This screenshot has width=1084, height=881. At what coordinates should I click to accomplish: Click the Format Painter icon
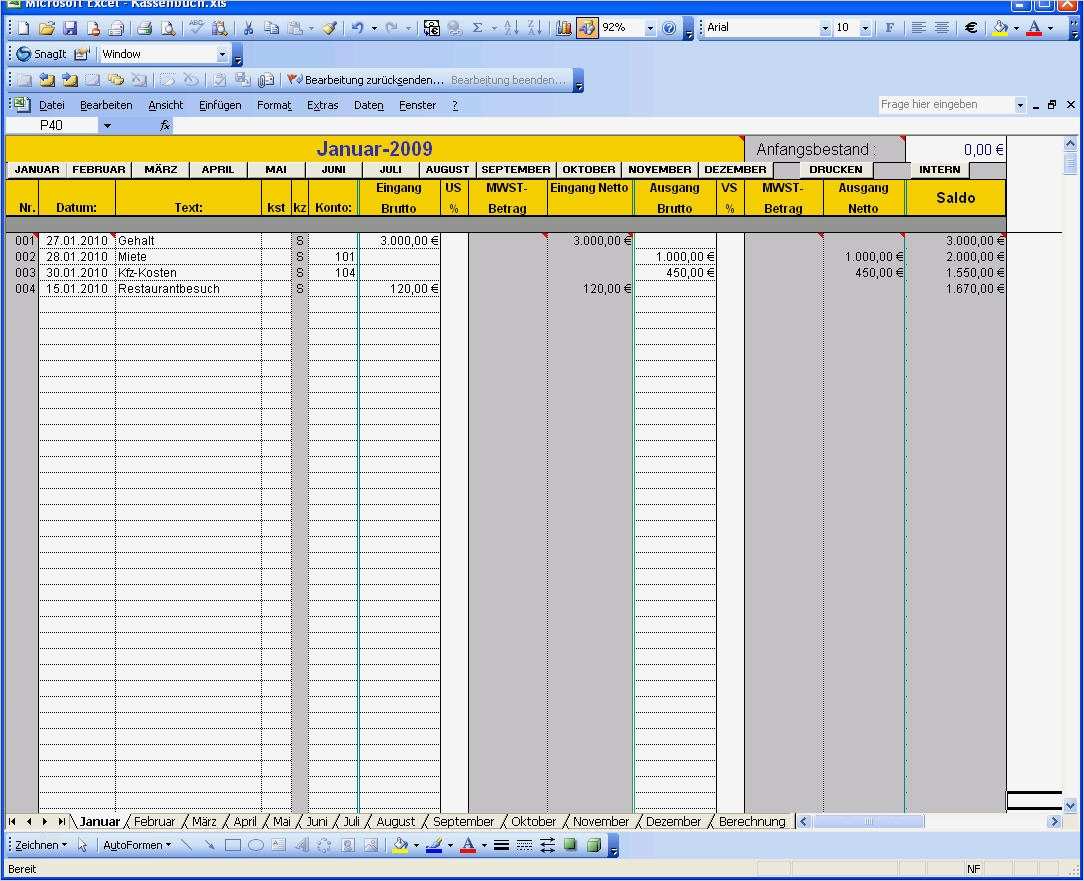tap(329, 28)
